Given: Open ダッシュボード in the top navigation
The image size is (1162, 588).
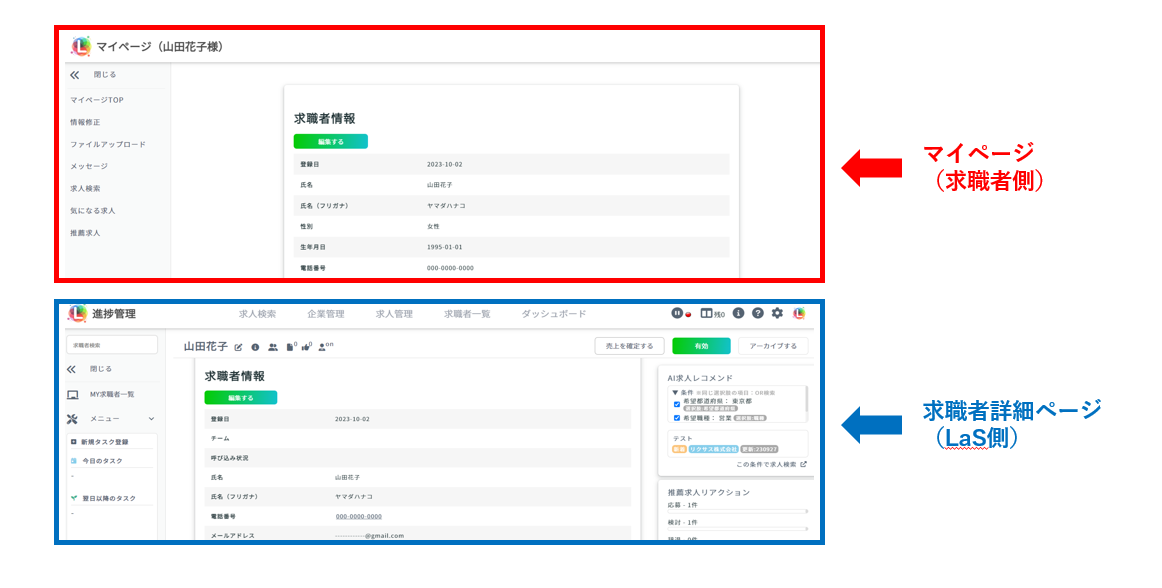Looking at the screenshot, I should point(554,314).
